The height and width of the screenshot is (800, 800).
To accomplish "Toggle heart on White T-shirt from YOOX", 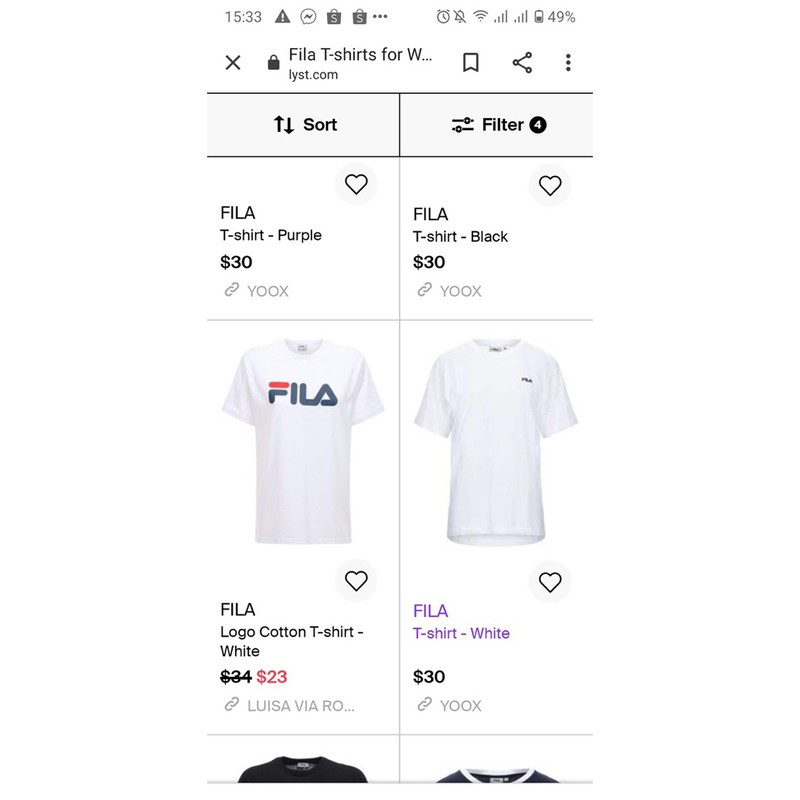I will [550, 581].
